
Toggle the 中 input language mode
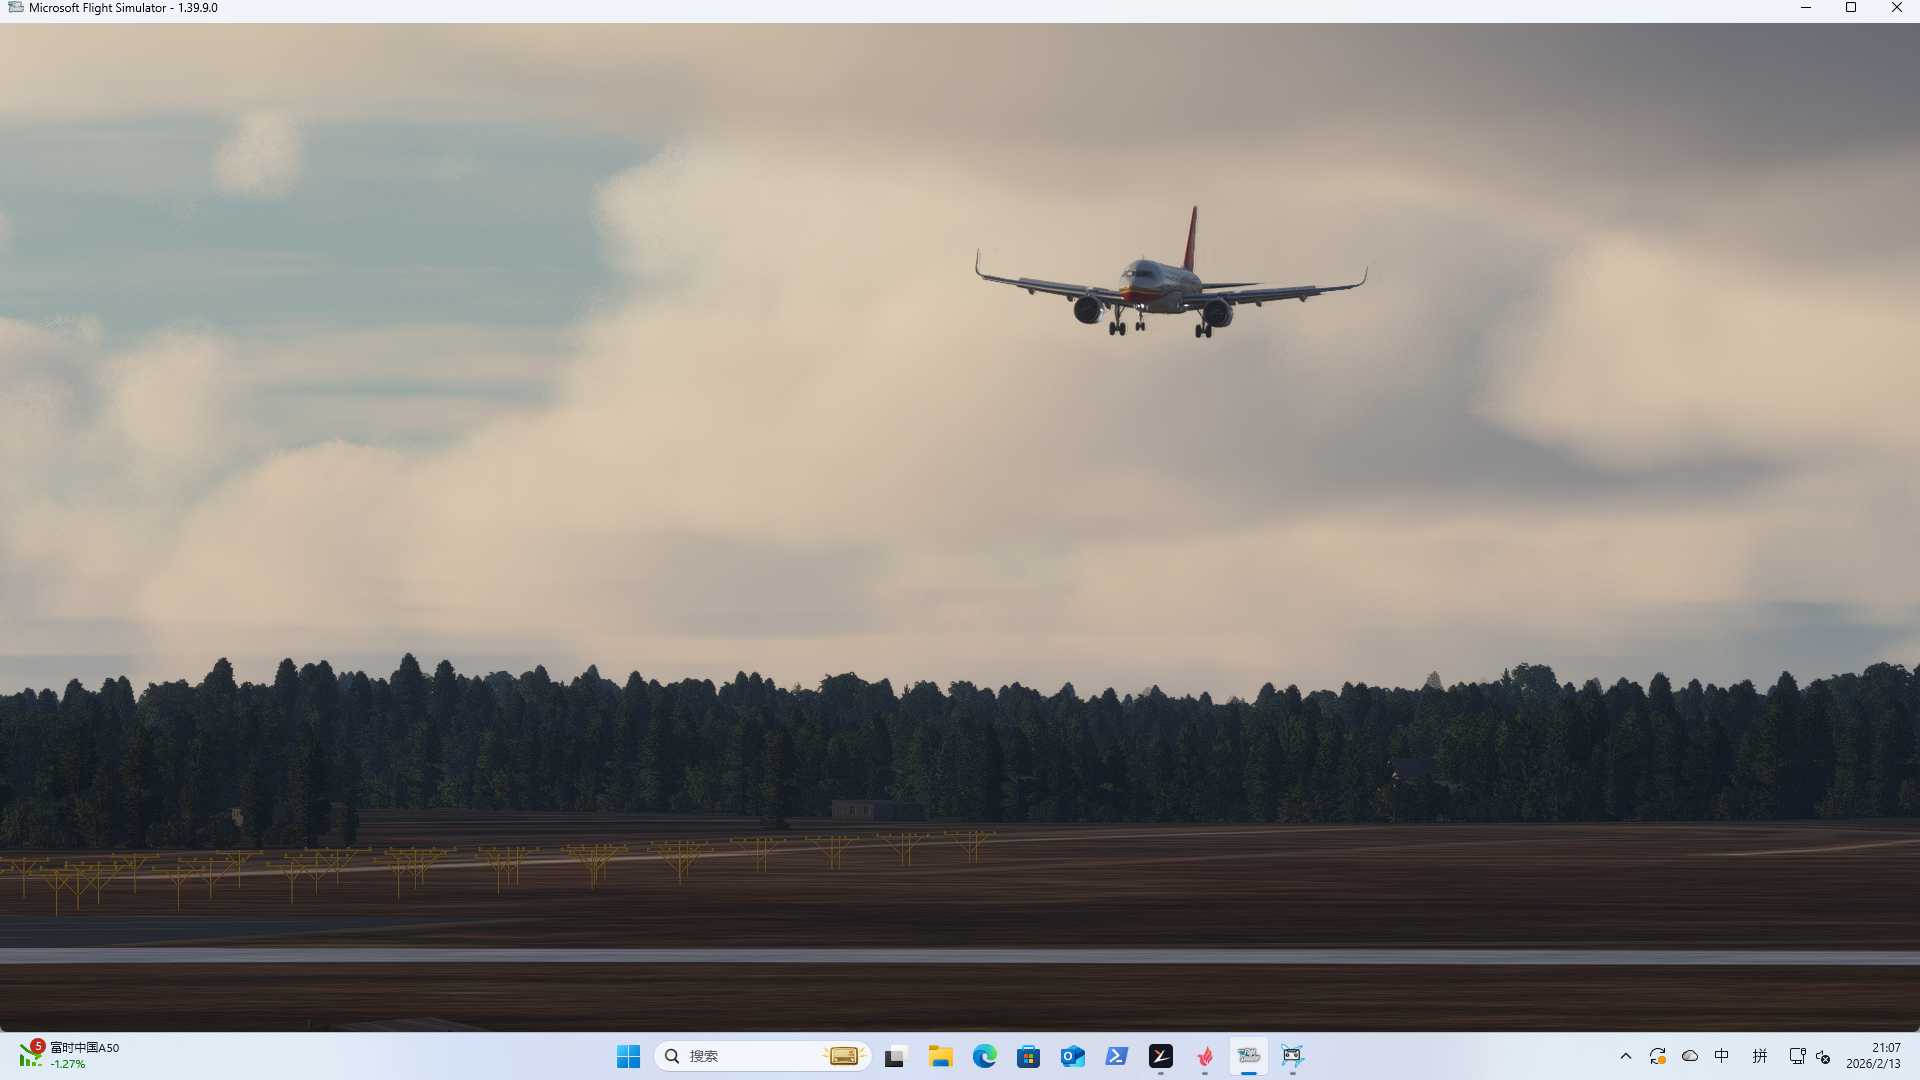click(x=1722, y=1056)
